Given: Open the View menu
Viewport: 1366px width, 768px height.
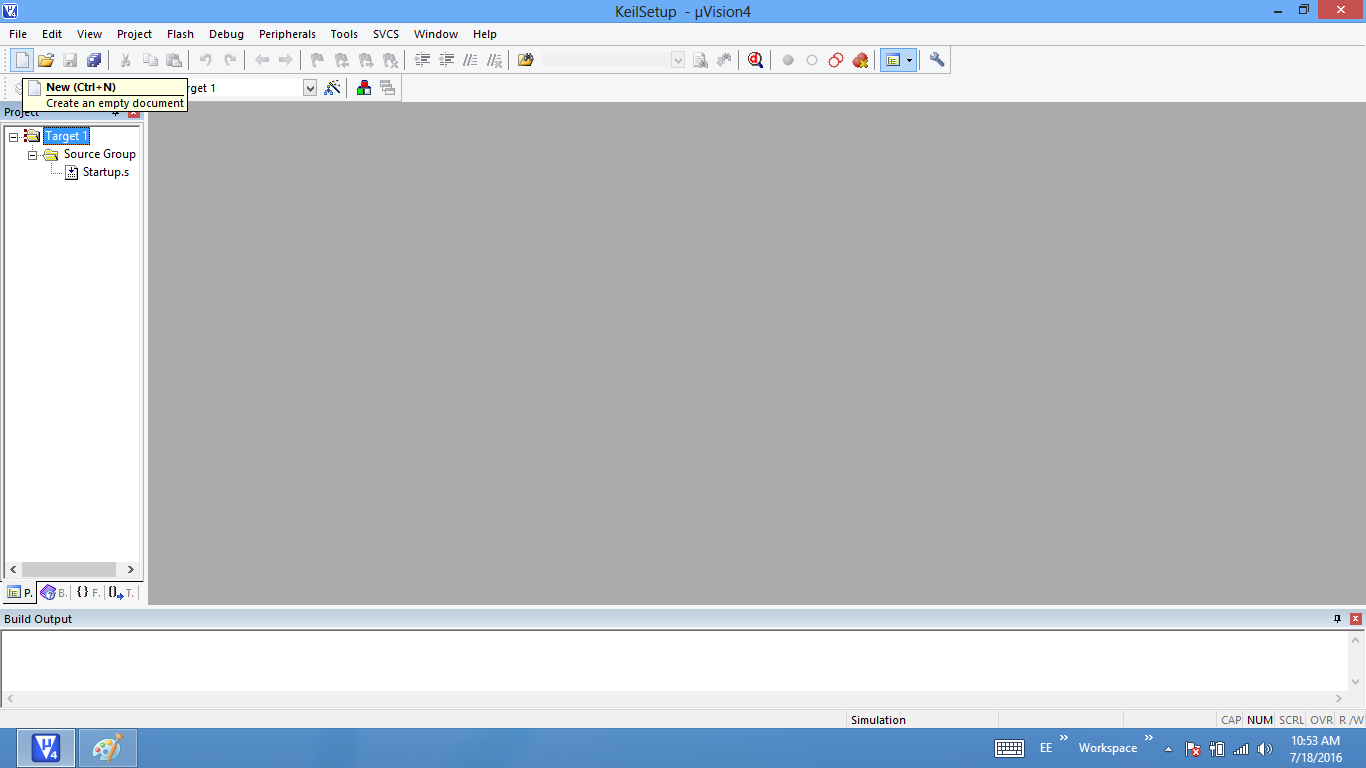Looking at the screenshot, I should pyautogui.click(x=89, y=34).
